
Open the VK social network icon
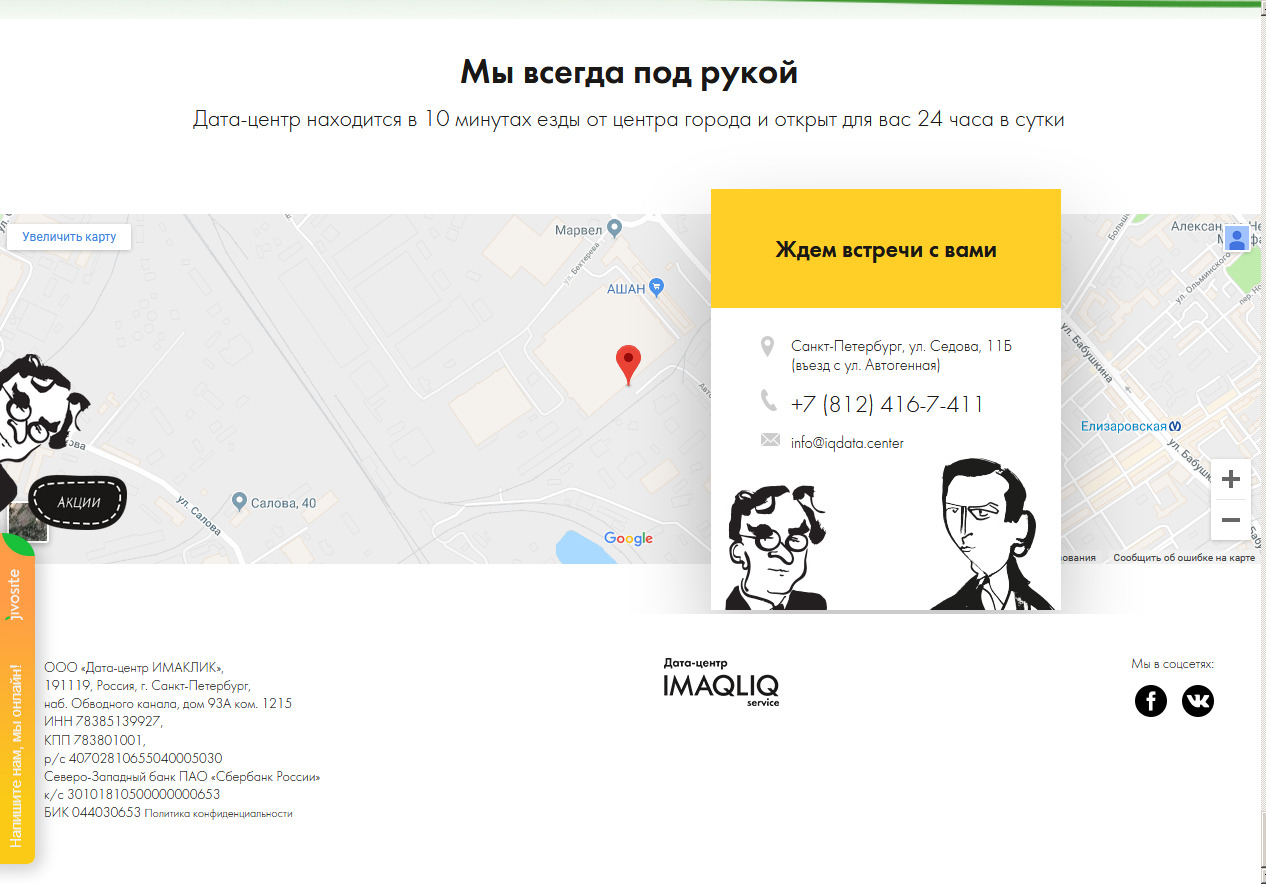tap(1198, 700)
